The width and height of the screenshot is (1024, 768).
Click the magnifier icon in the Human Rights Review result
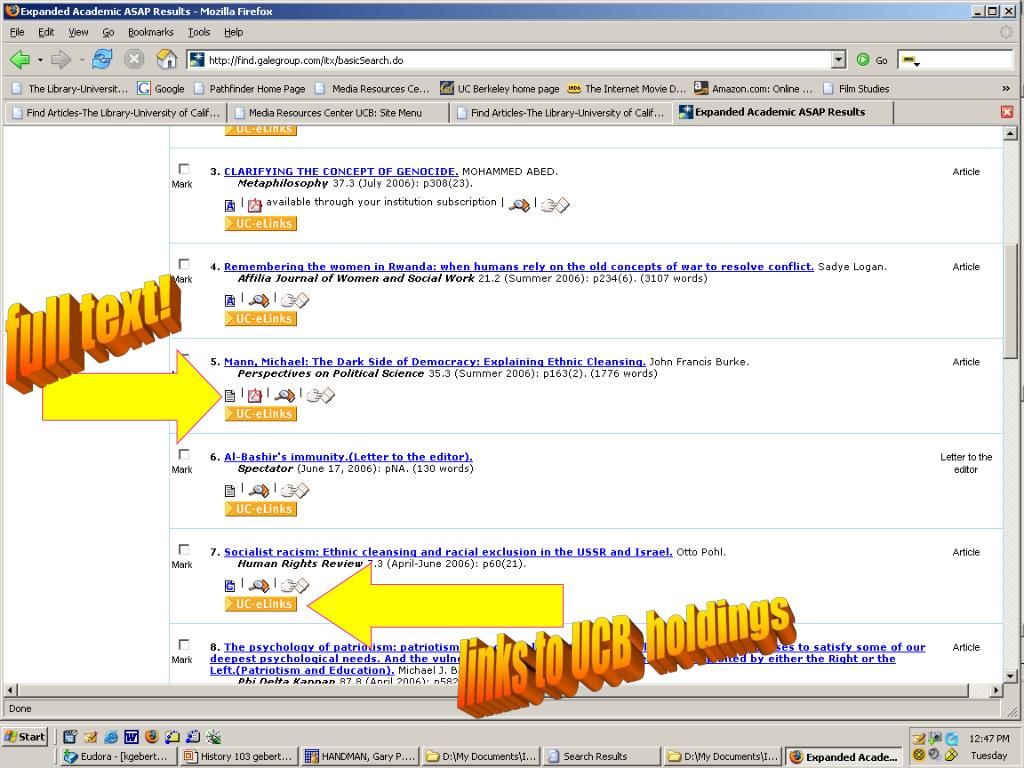tap(259, 586)
